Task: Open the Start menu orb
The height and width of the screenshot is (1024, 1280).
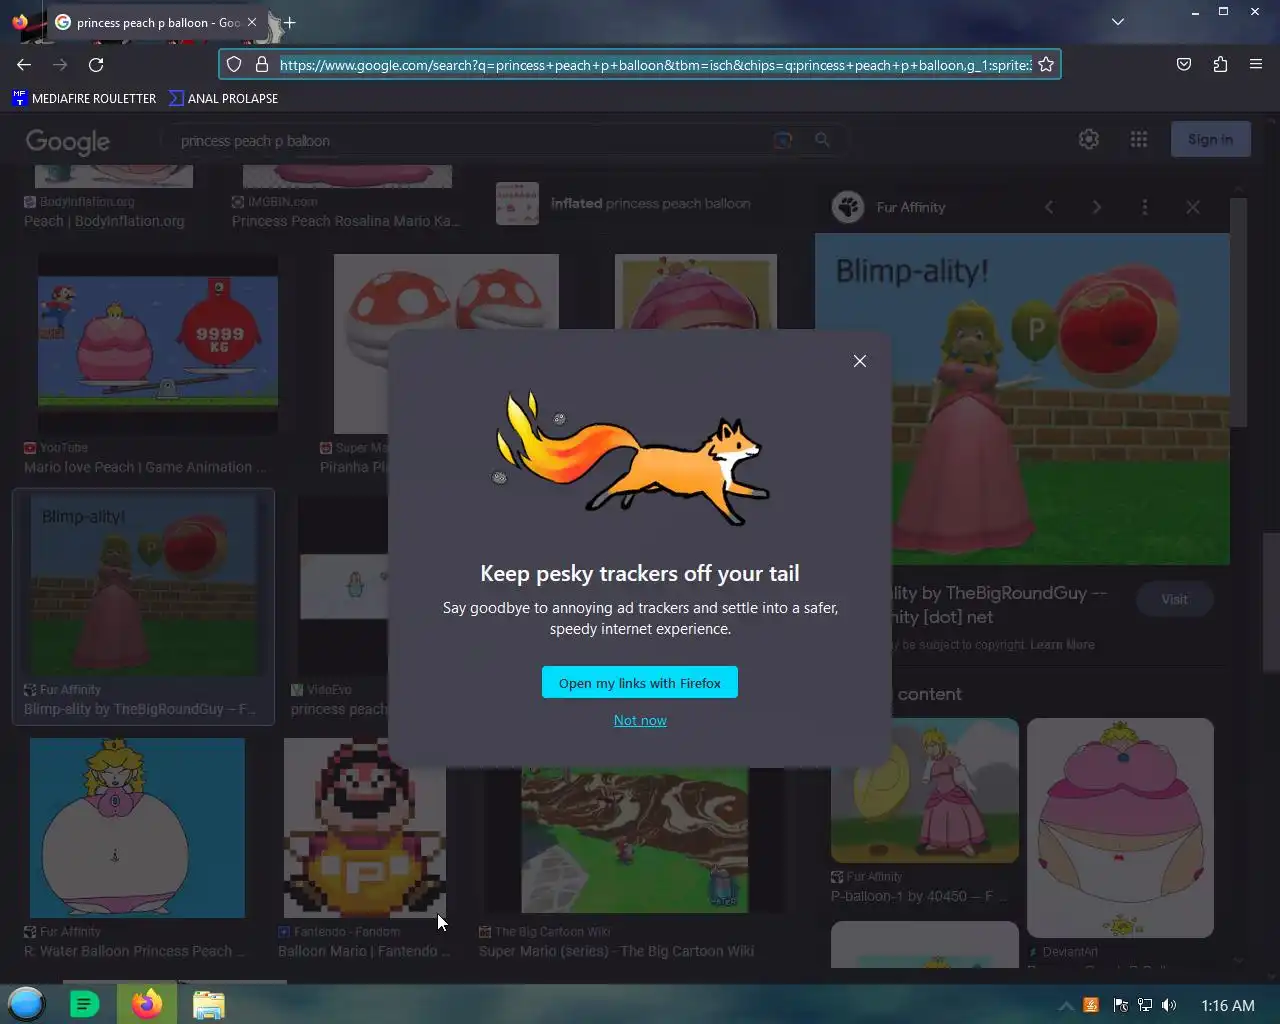Action: (27, 1004)
